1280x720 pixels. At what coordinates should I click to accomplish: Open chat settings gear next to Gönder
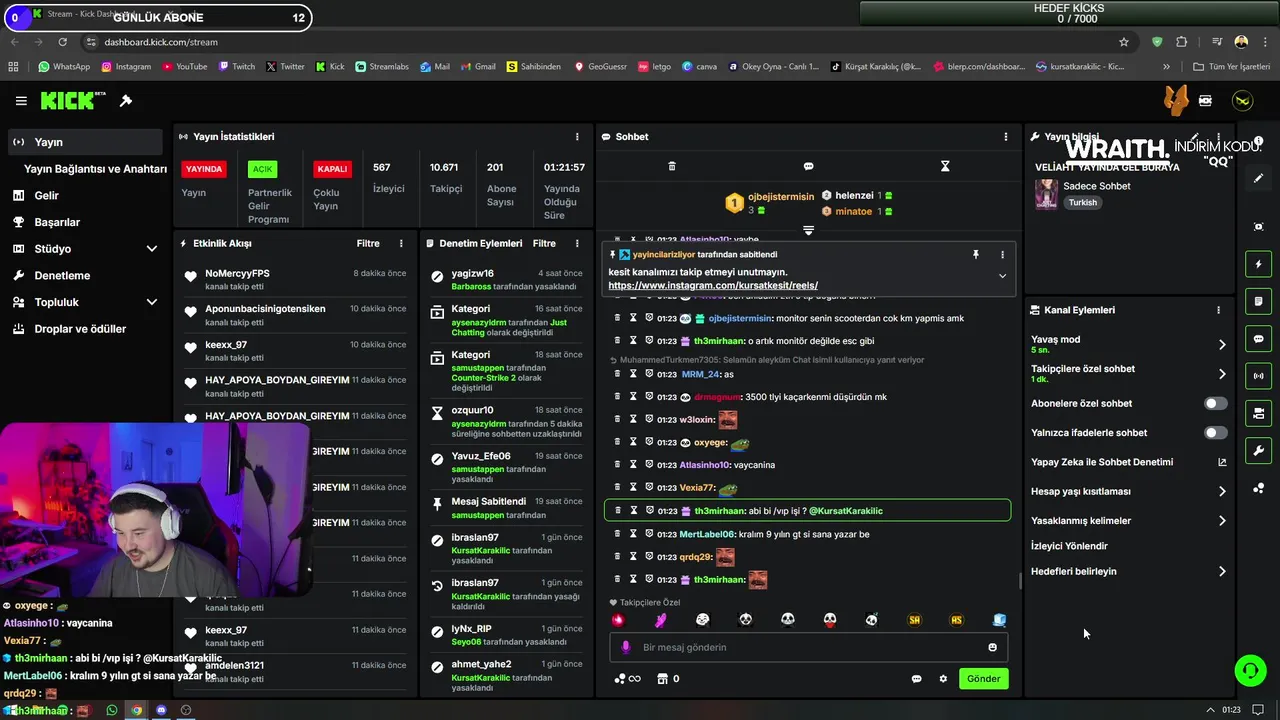pos(943,679)
